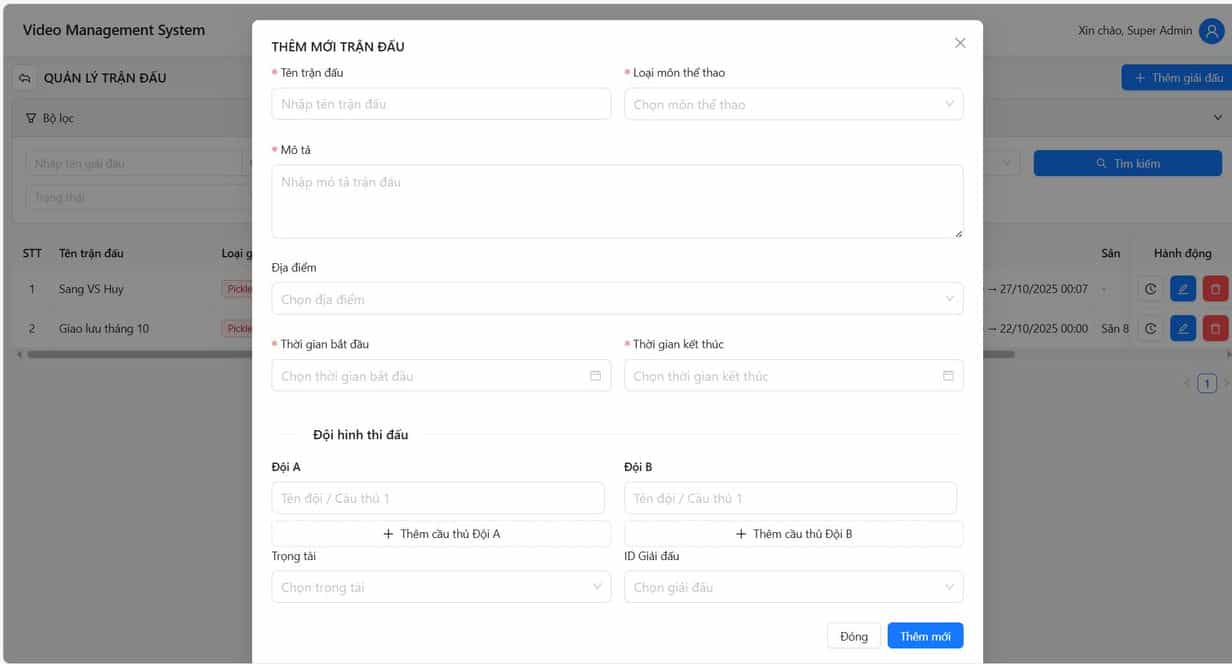Click the edit pencil icon for Sang VS Huy
This screenshot has width=1232, height=664.
click(1182, 289)
